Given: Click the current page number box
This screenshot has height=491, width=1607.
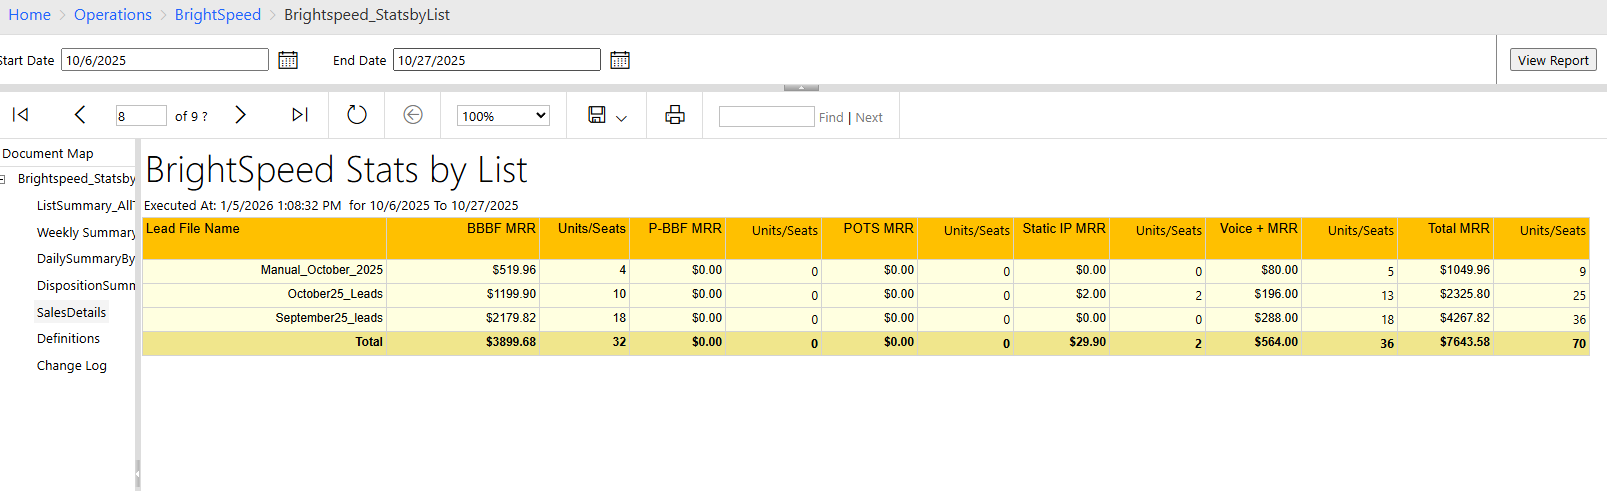Looking at the screenshot, I should point(141,116).
